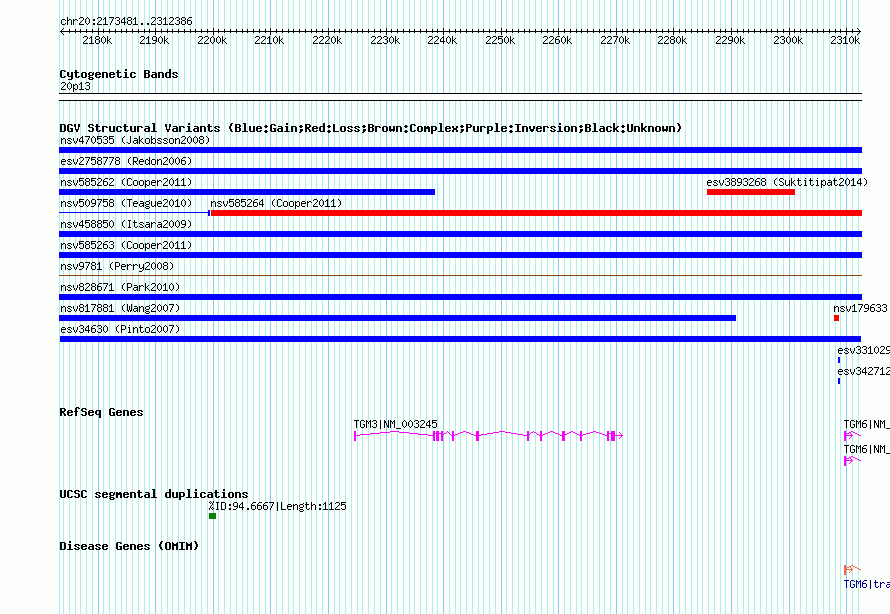Click the DGV Structural Variants track title

tap(370, 128)
